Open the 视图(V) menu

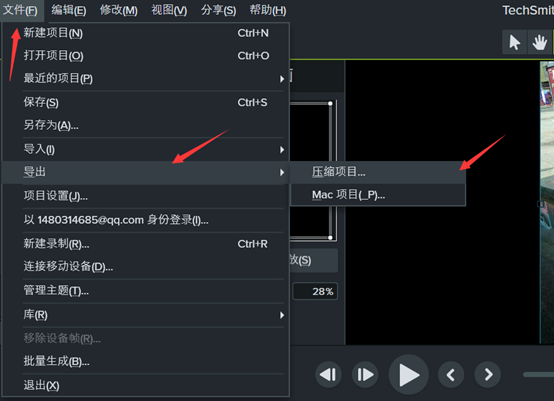click(x=169, y=11)
